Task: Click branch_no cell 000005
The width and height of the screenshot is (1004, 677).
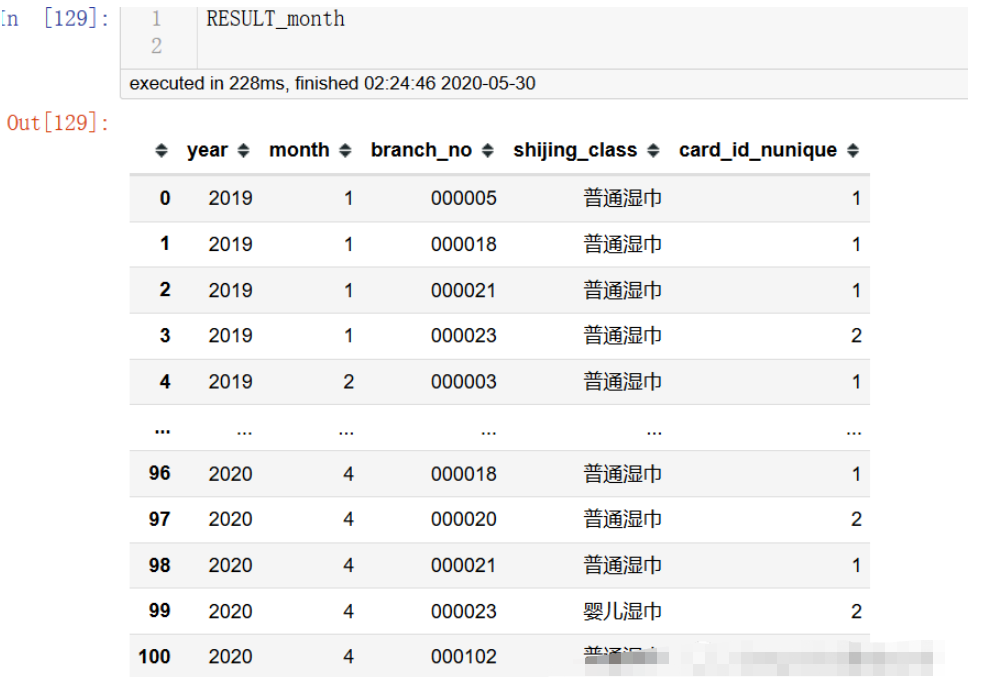Action: click(x=464, y=198)
